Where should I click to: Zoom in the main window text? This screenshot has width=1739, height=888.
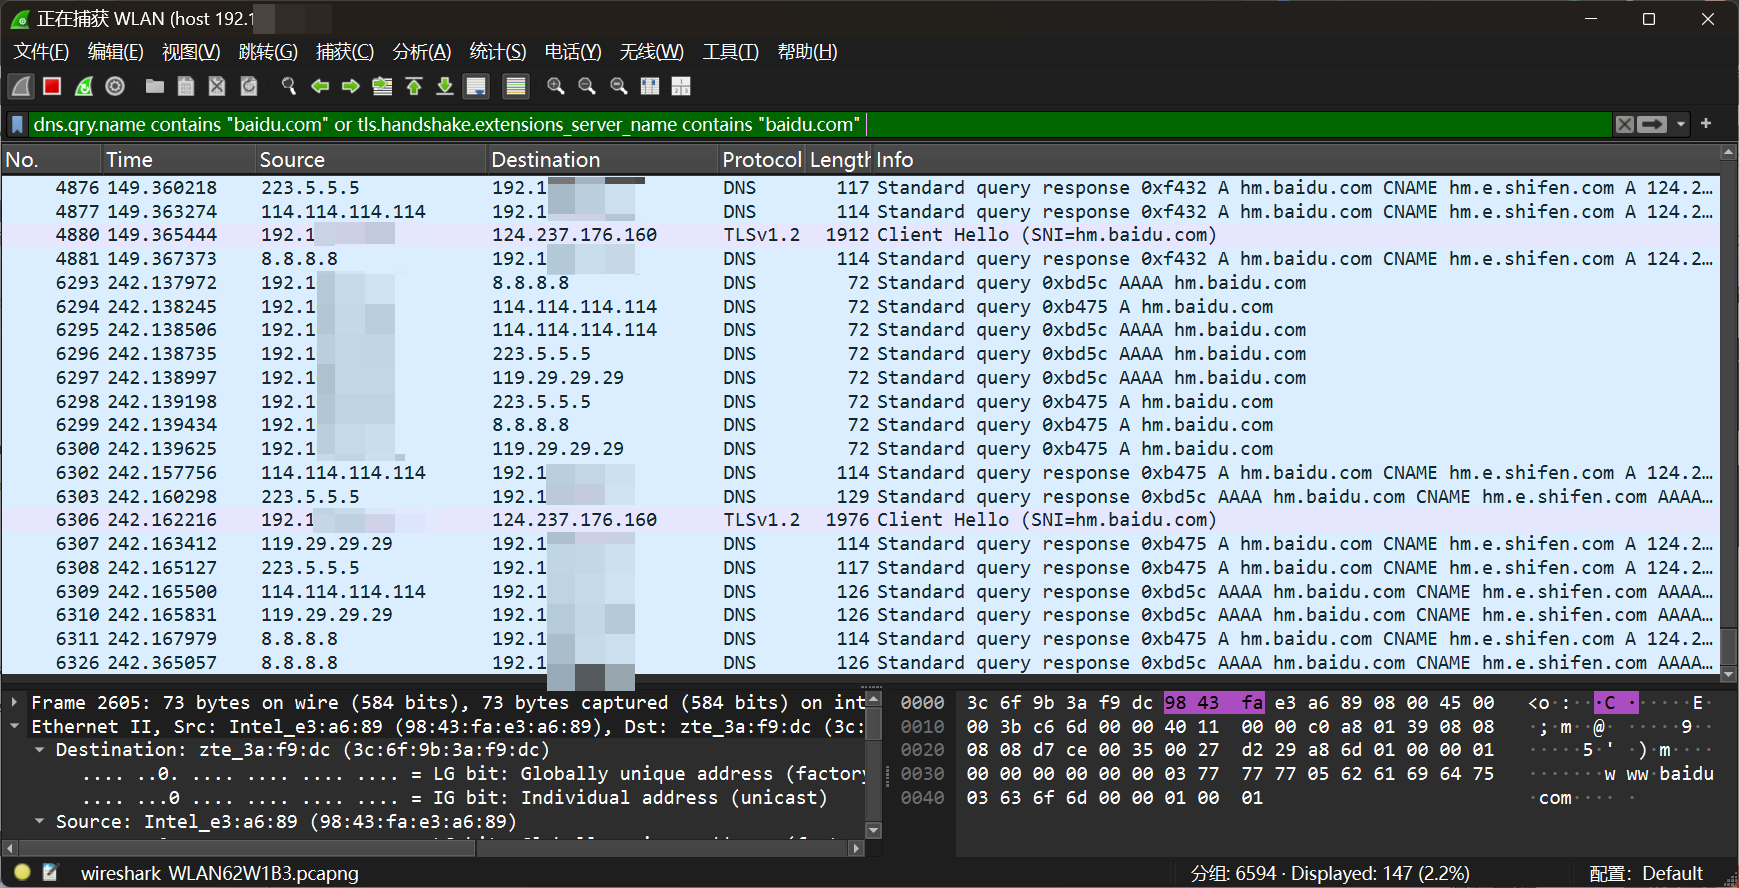pos(556,86)
